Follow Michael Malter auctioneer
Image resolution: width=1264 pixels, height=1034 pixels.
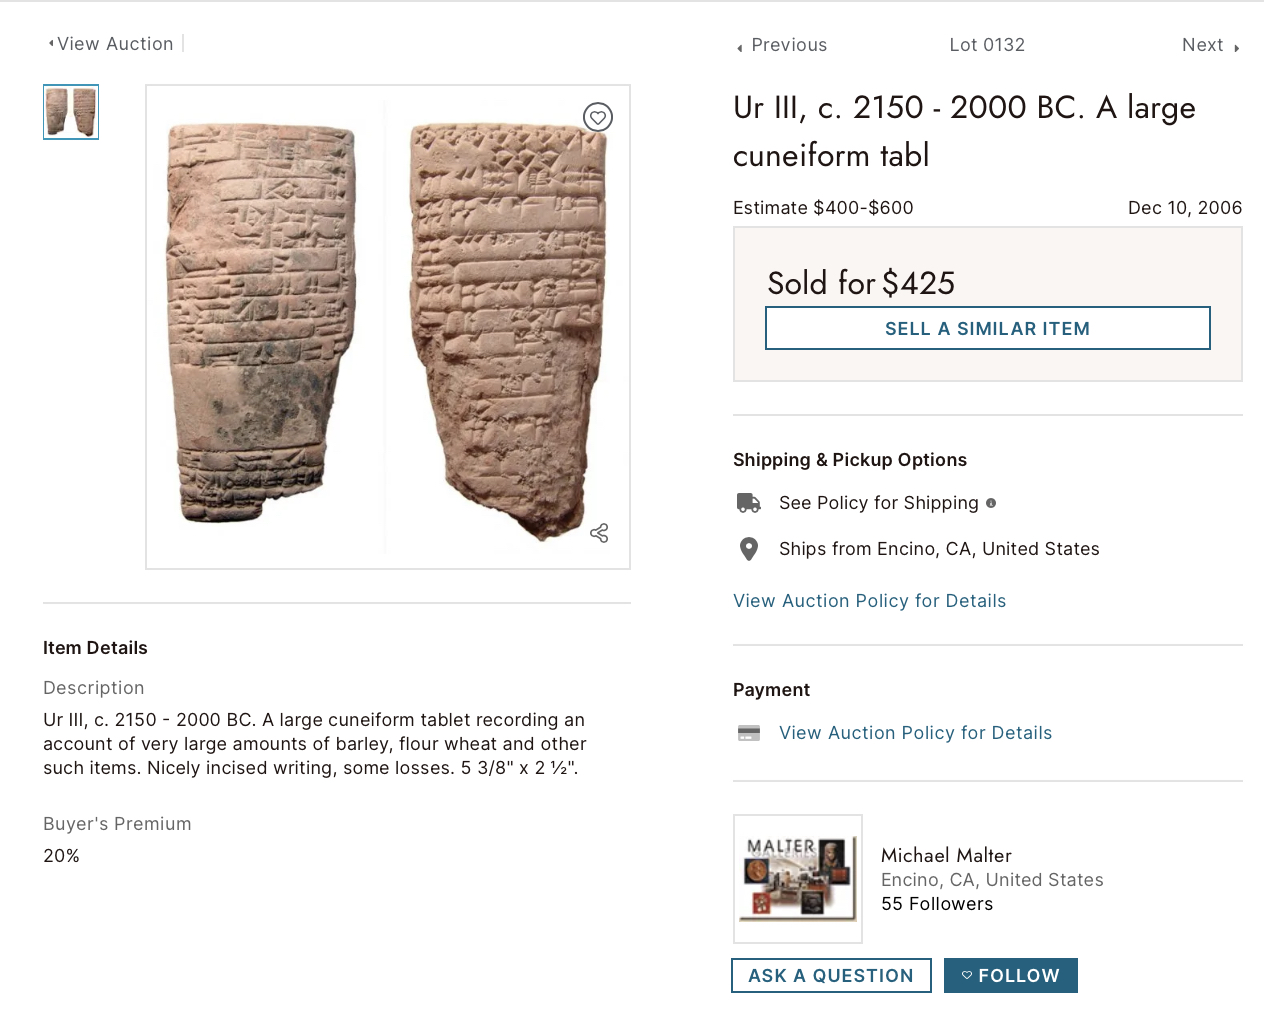point(1010,976)
